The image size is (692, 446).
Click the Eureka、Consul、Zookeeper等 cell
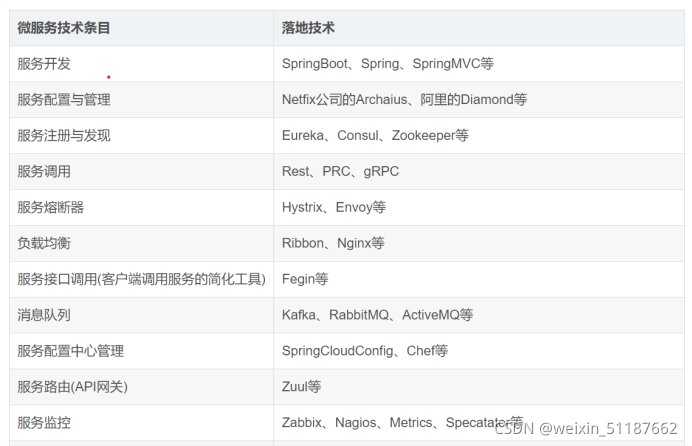[x=375, y=136]
